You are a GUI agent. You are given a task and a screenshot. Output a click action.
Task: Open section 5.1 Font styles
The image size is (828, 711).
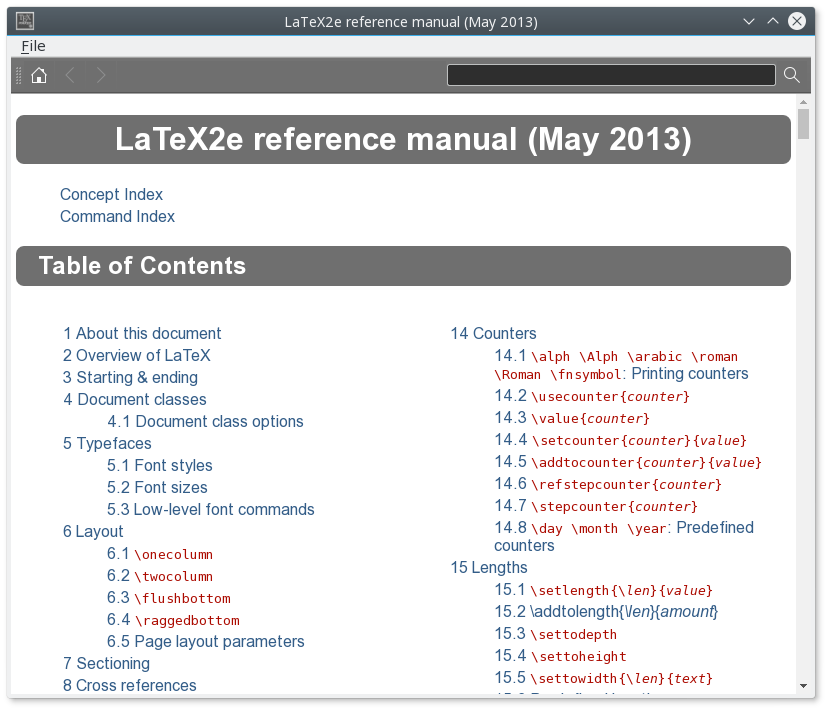pos(159,465)
